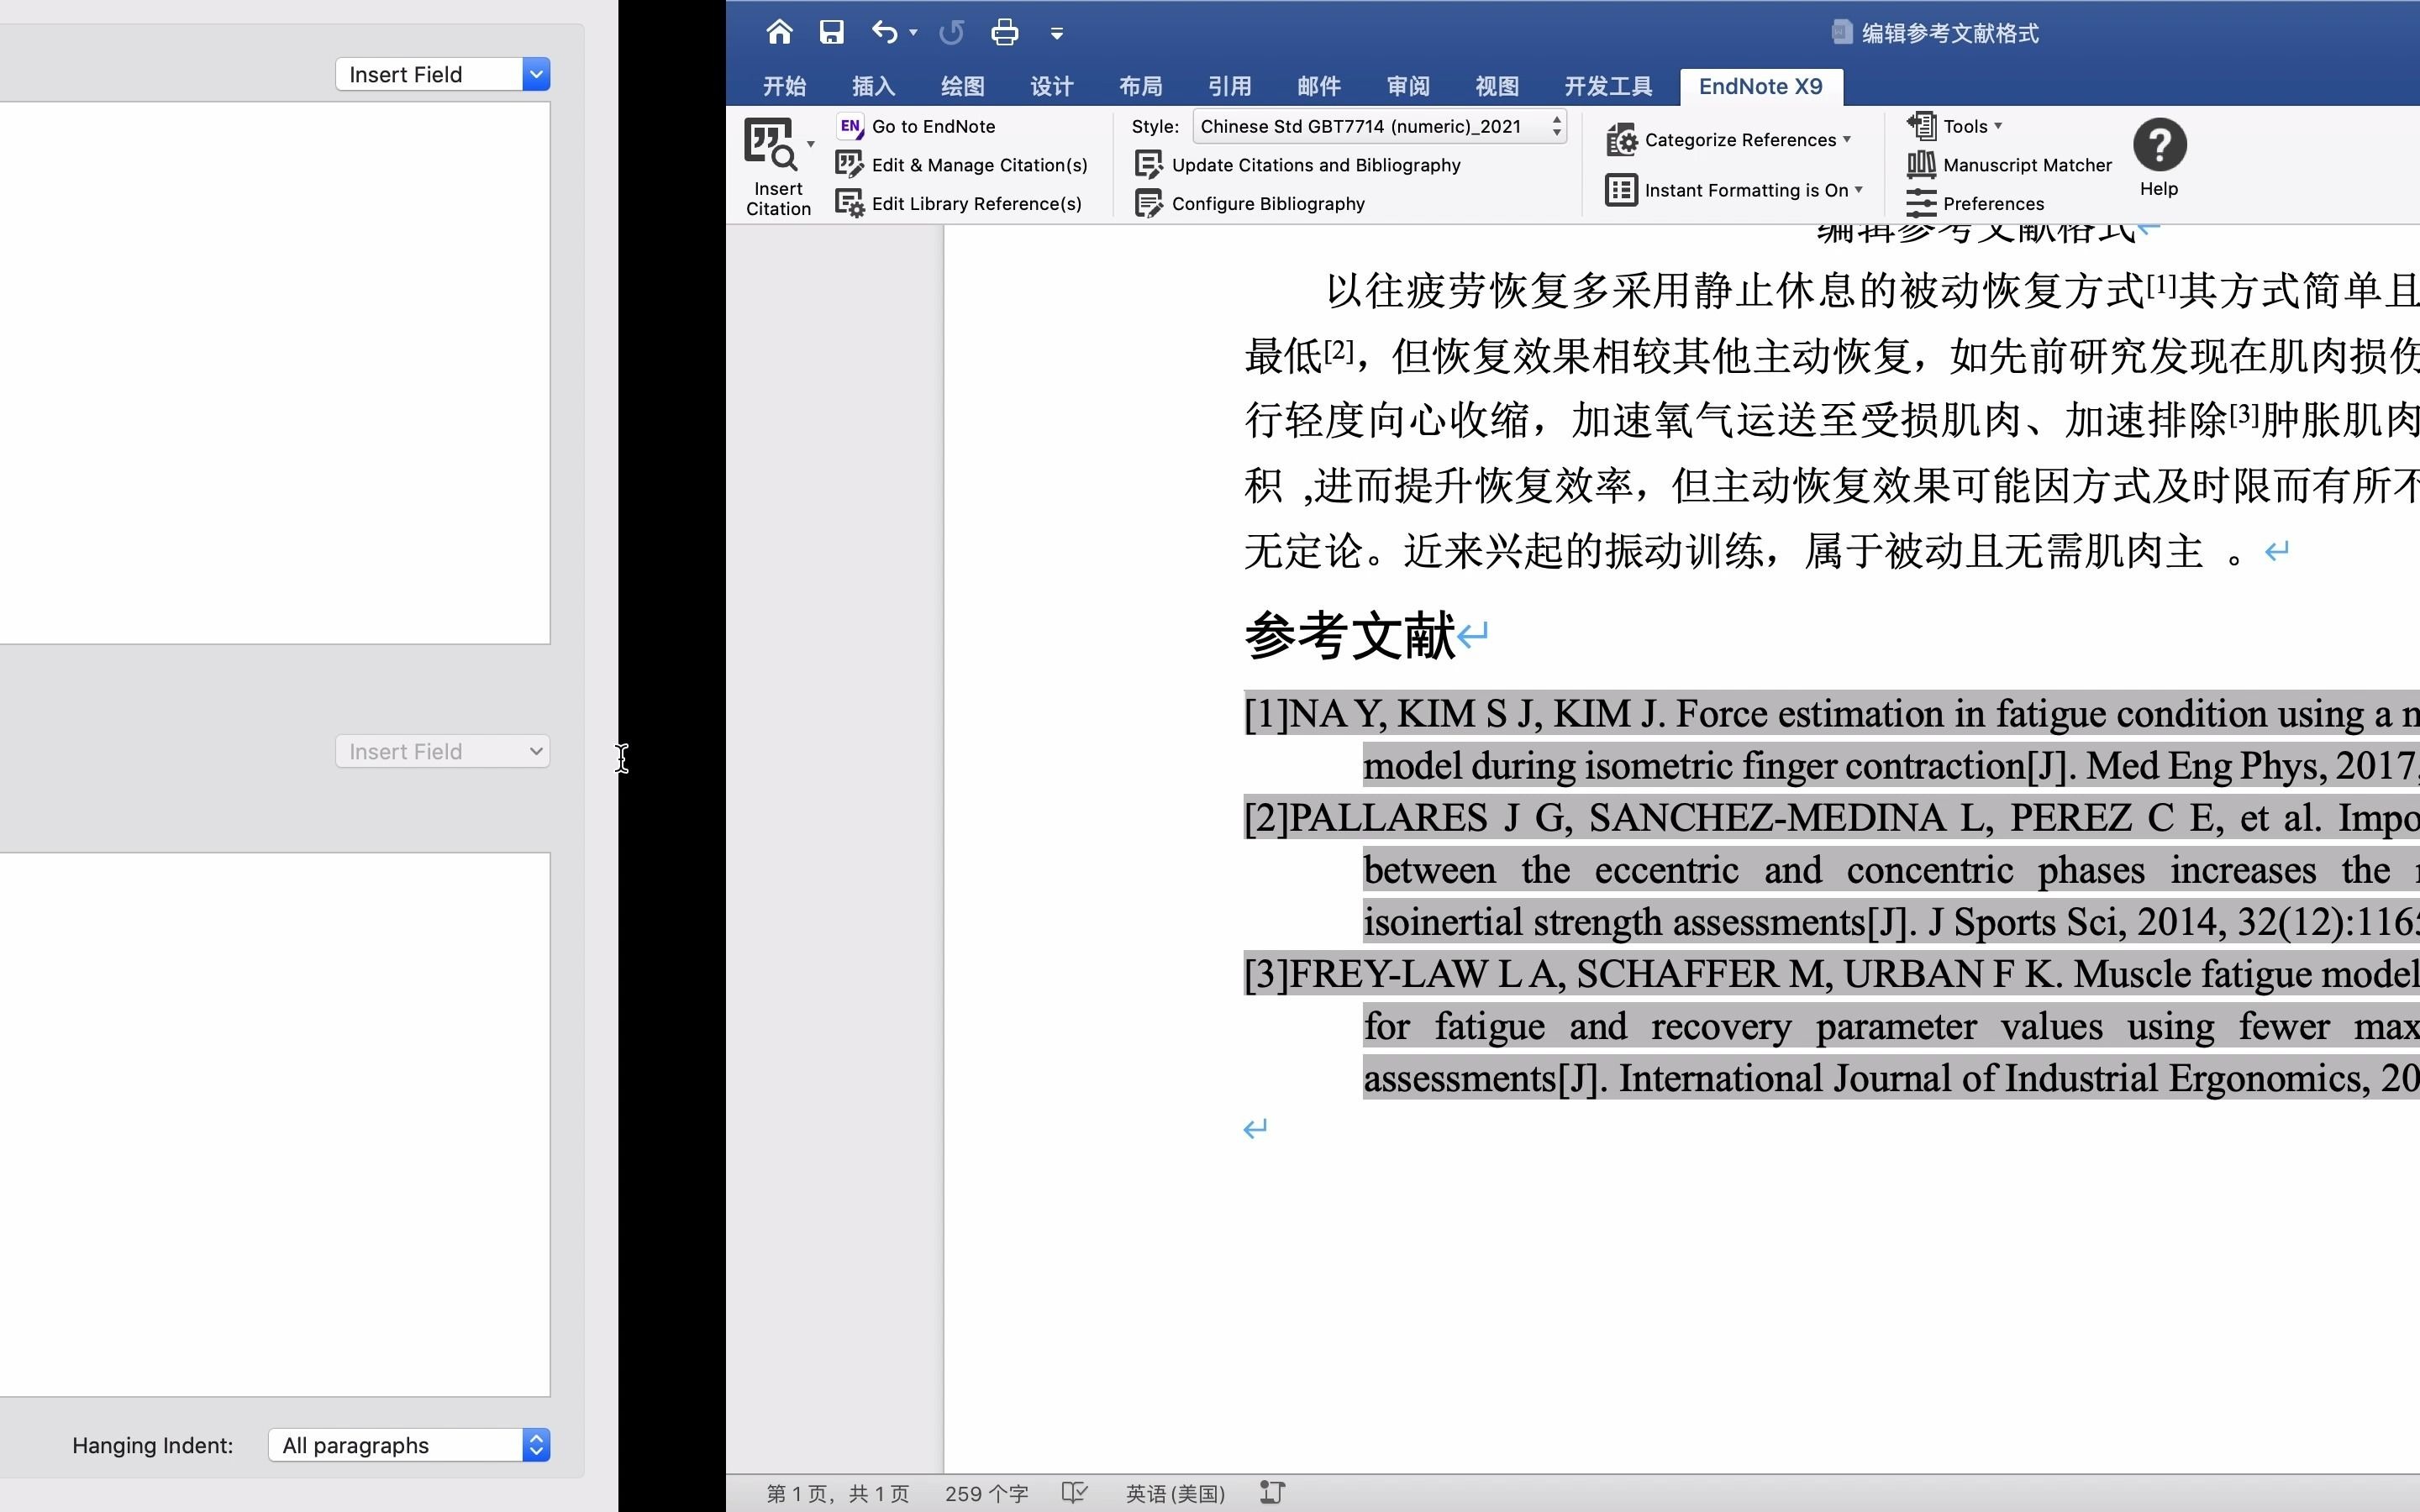Expand the Insert Citation dropdown arrow
This screenshot has height=1512, width=2420.
[810, 144]
